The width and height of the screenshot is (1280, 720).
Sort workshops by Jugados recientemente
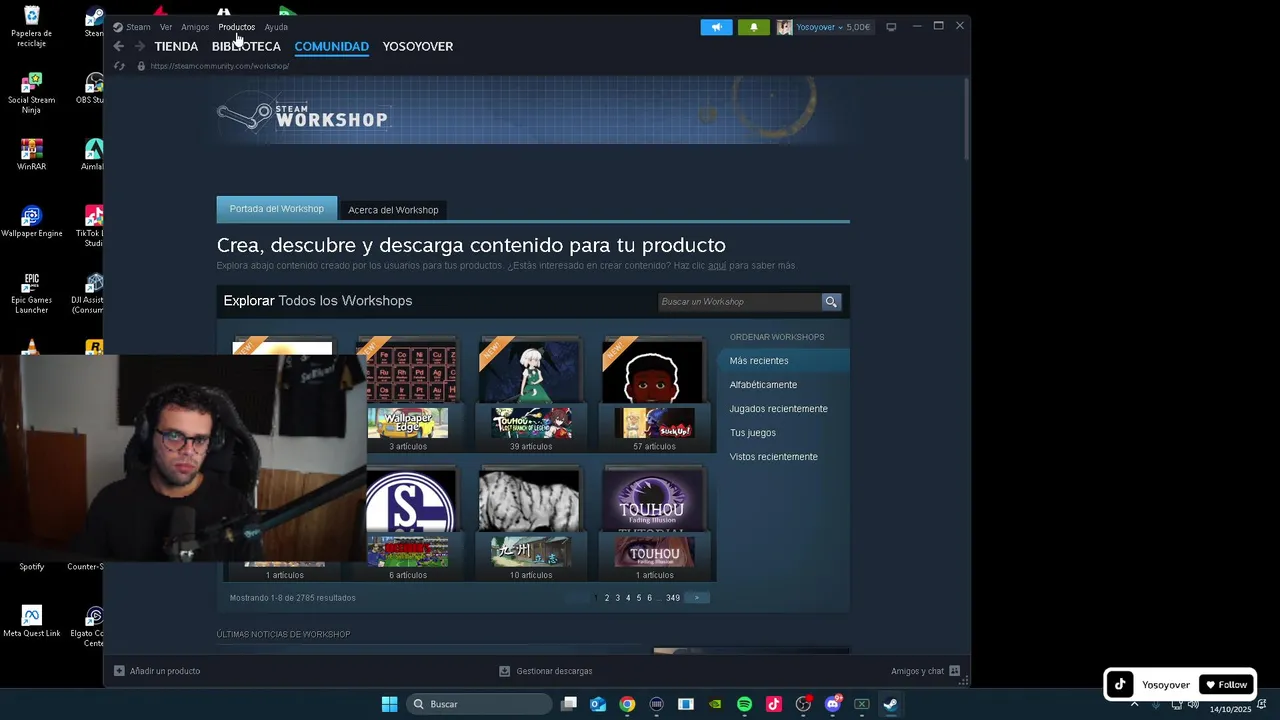(779, 409)
